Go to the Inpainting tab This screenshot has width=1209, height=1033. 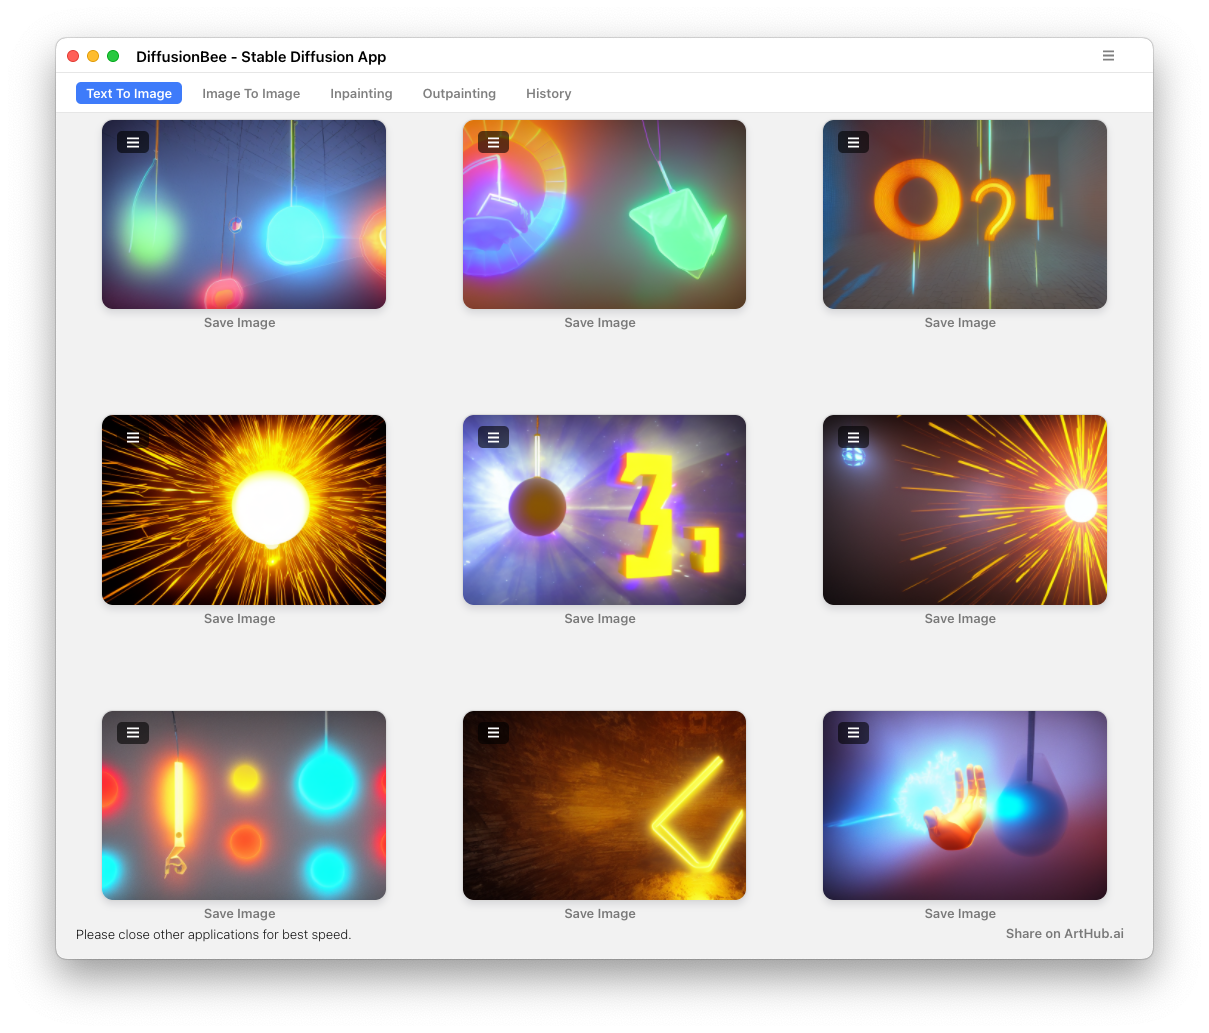tap(361, 94)
